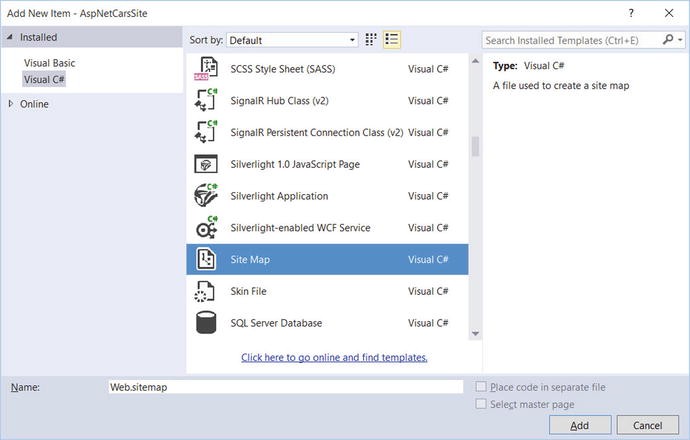
Task: Click the search magnifier icon
Action: click(668, 40)
